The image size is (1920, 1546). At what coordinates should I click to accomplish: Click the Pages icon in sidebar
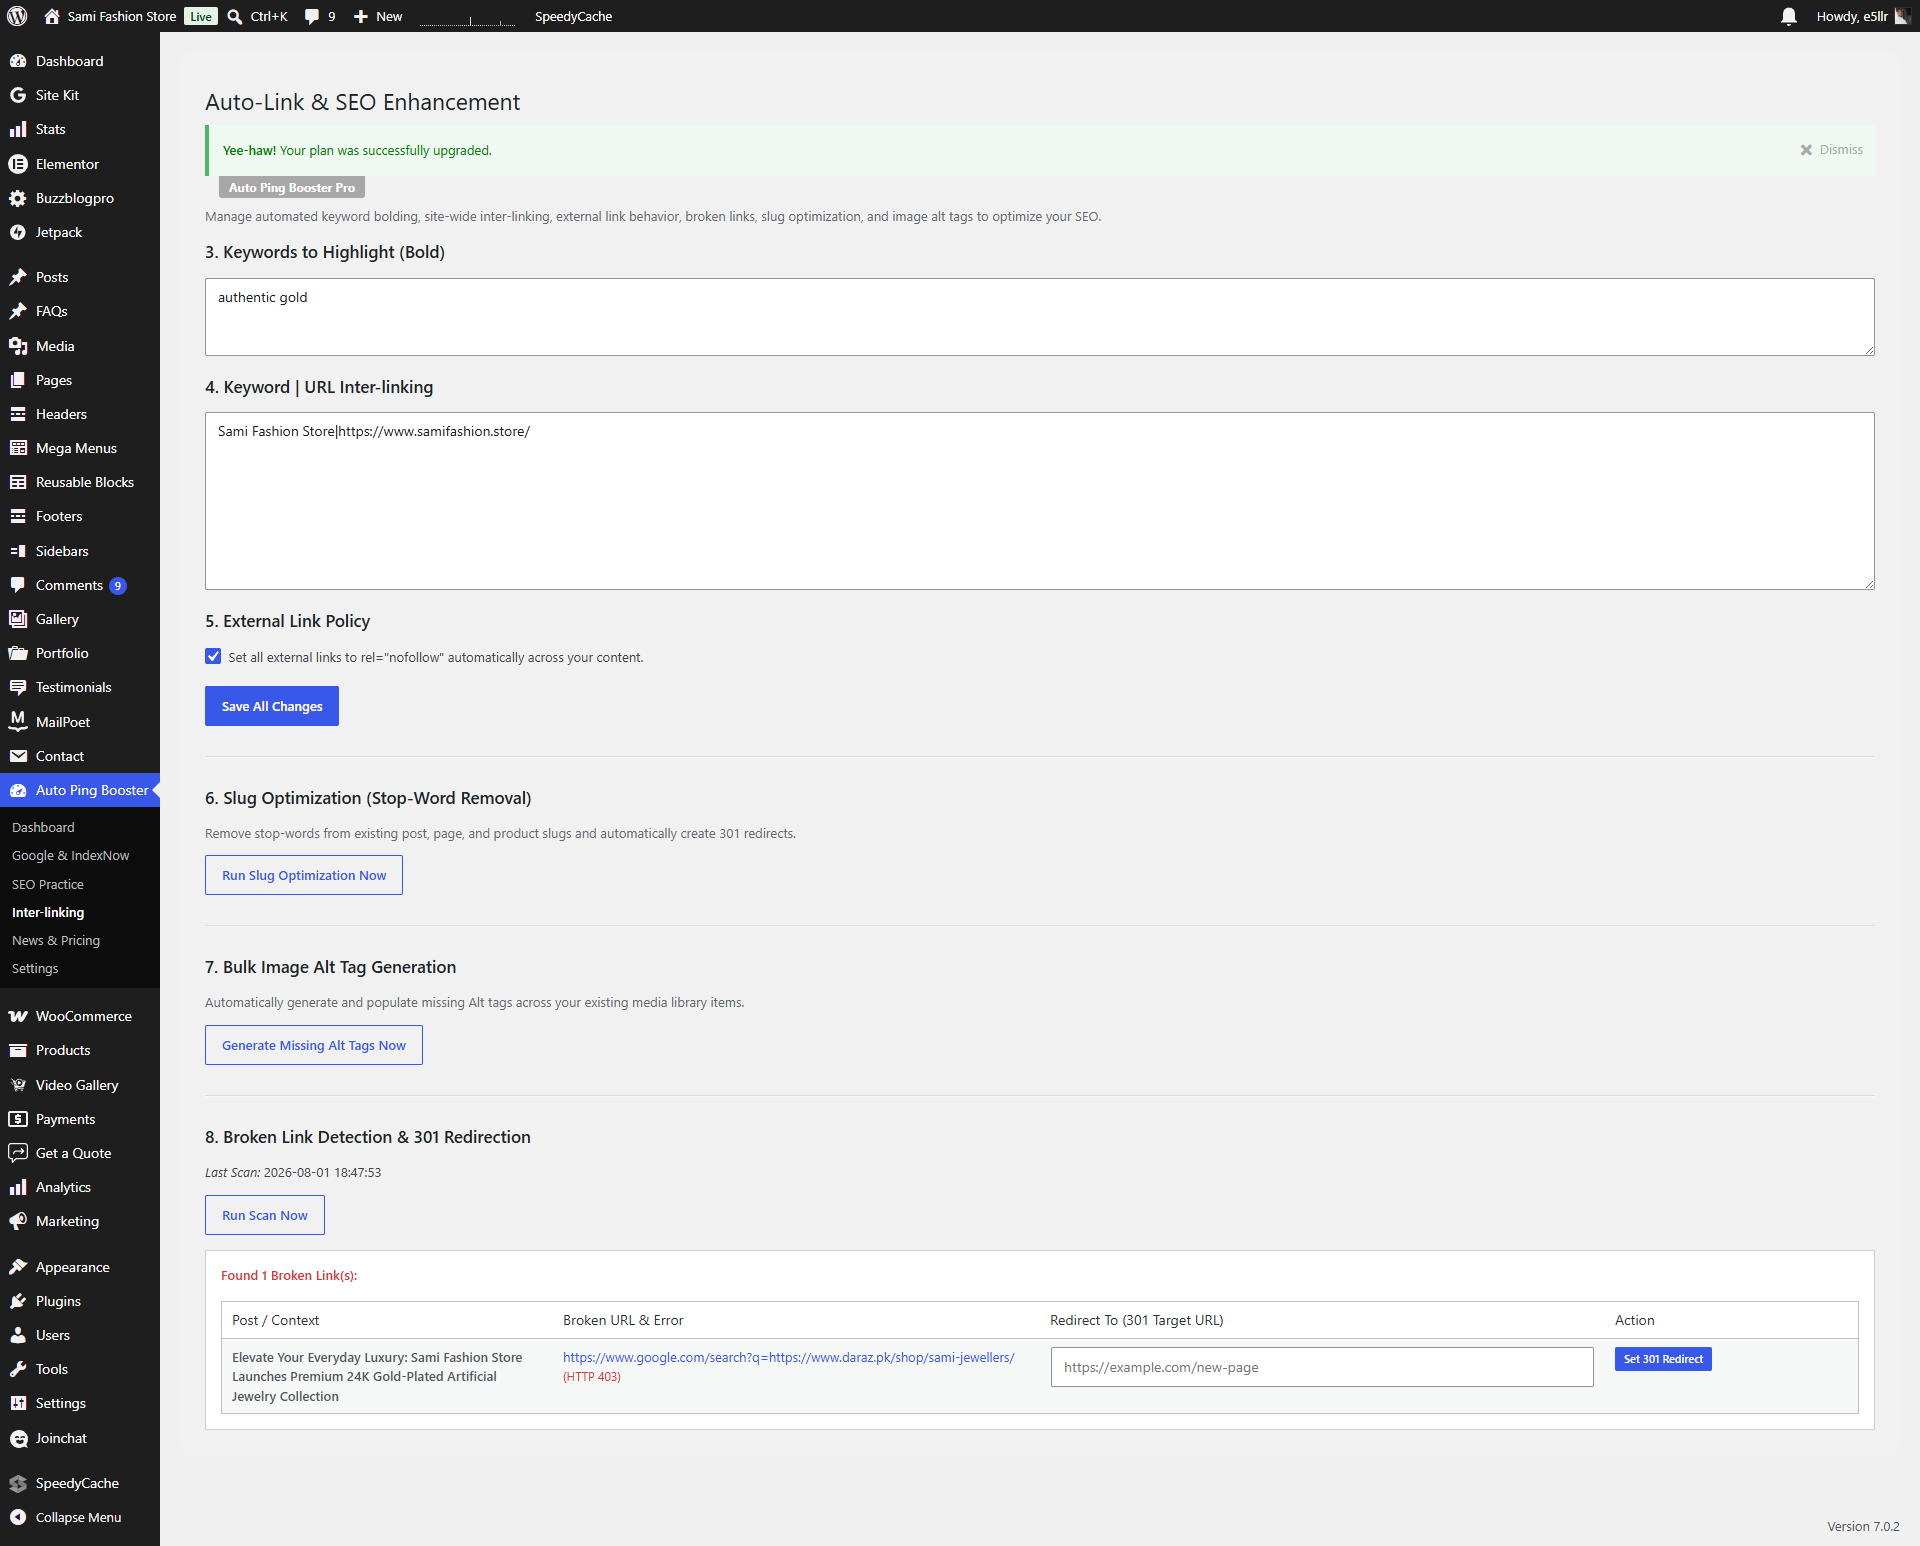click(18, 380)
